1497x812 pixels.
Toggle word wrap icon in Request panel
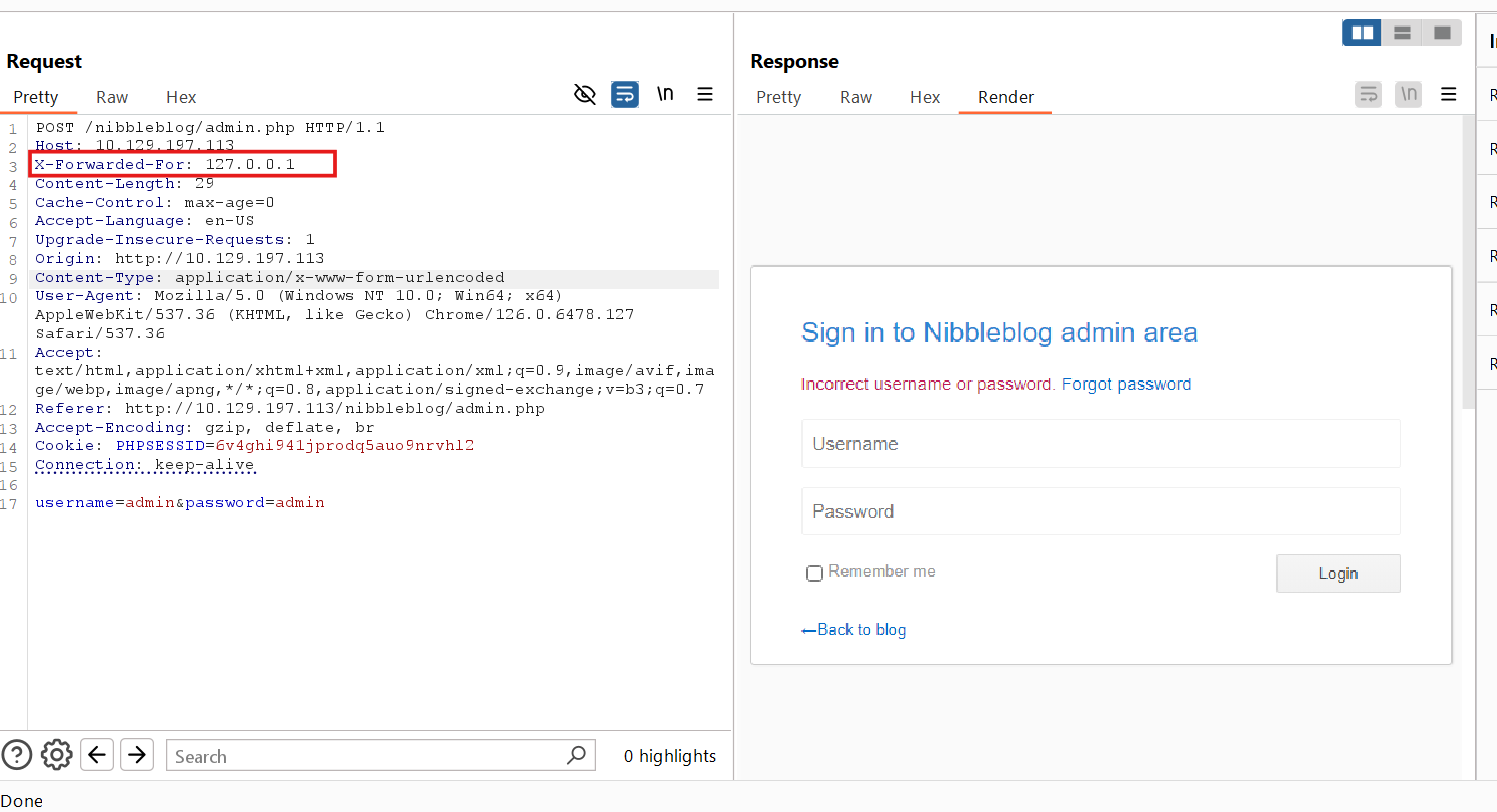coord(625,95)
